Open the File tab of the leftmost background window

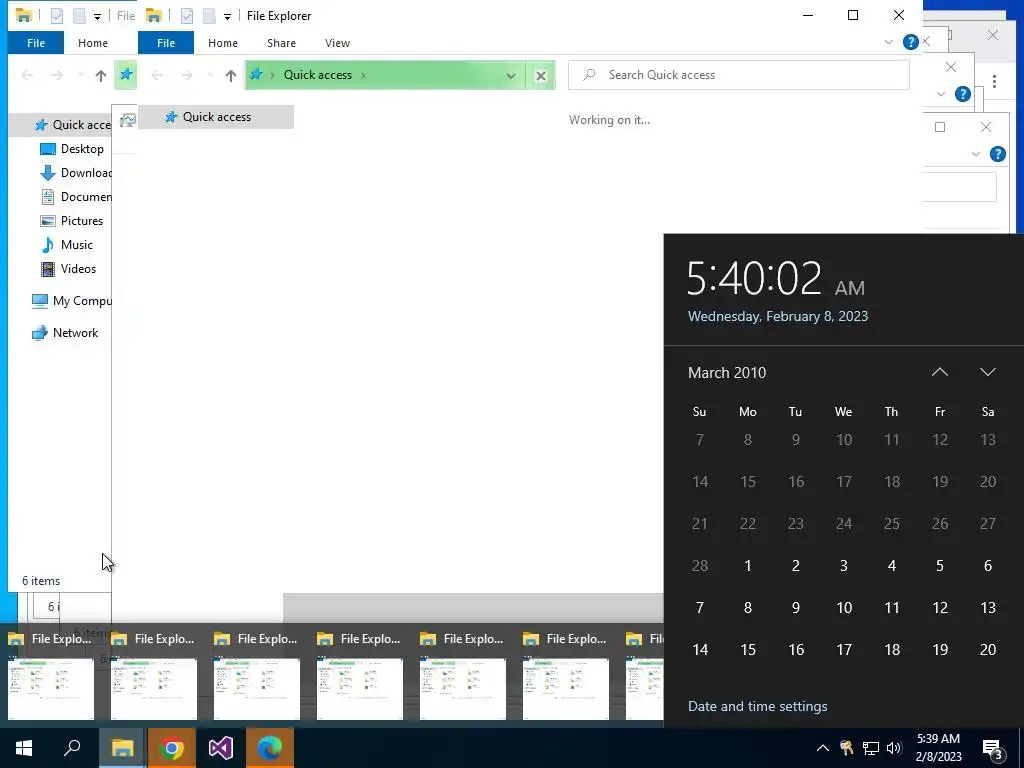point(36,43)
